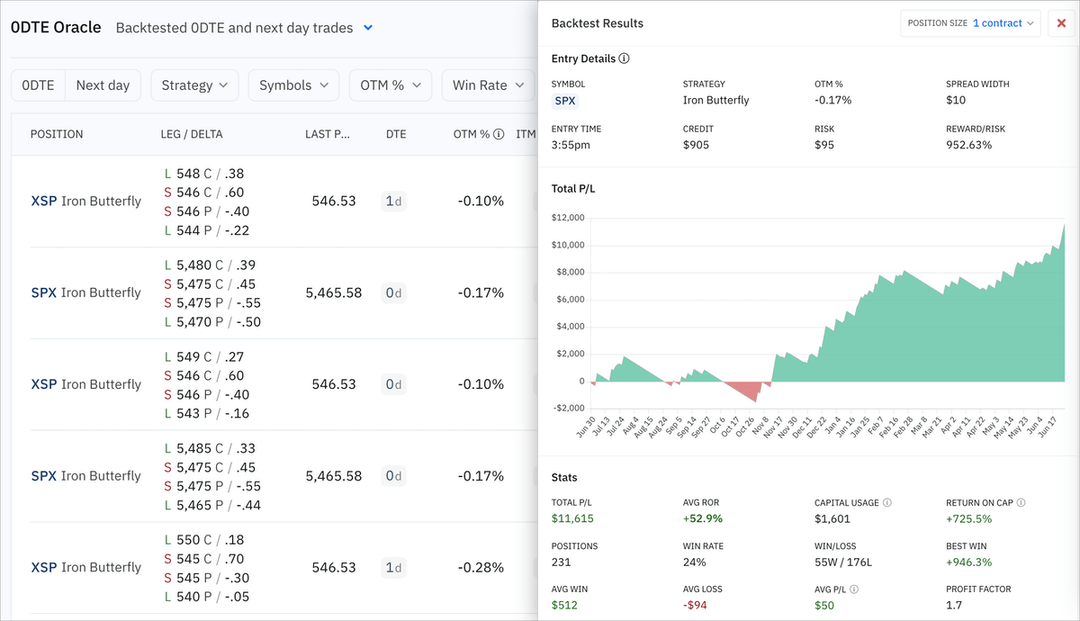Screen dimensions: 1080x621
Task: Click the SPX symbol badge in Entry Details
Action: (x=565, y=100)
